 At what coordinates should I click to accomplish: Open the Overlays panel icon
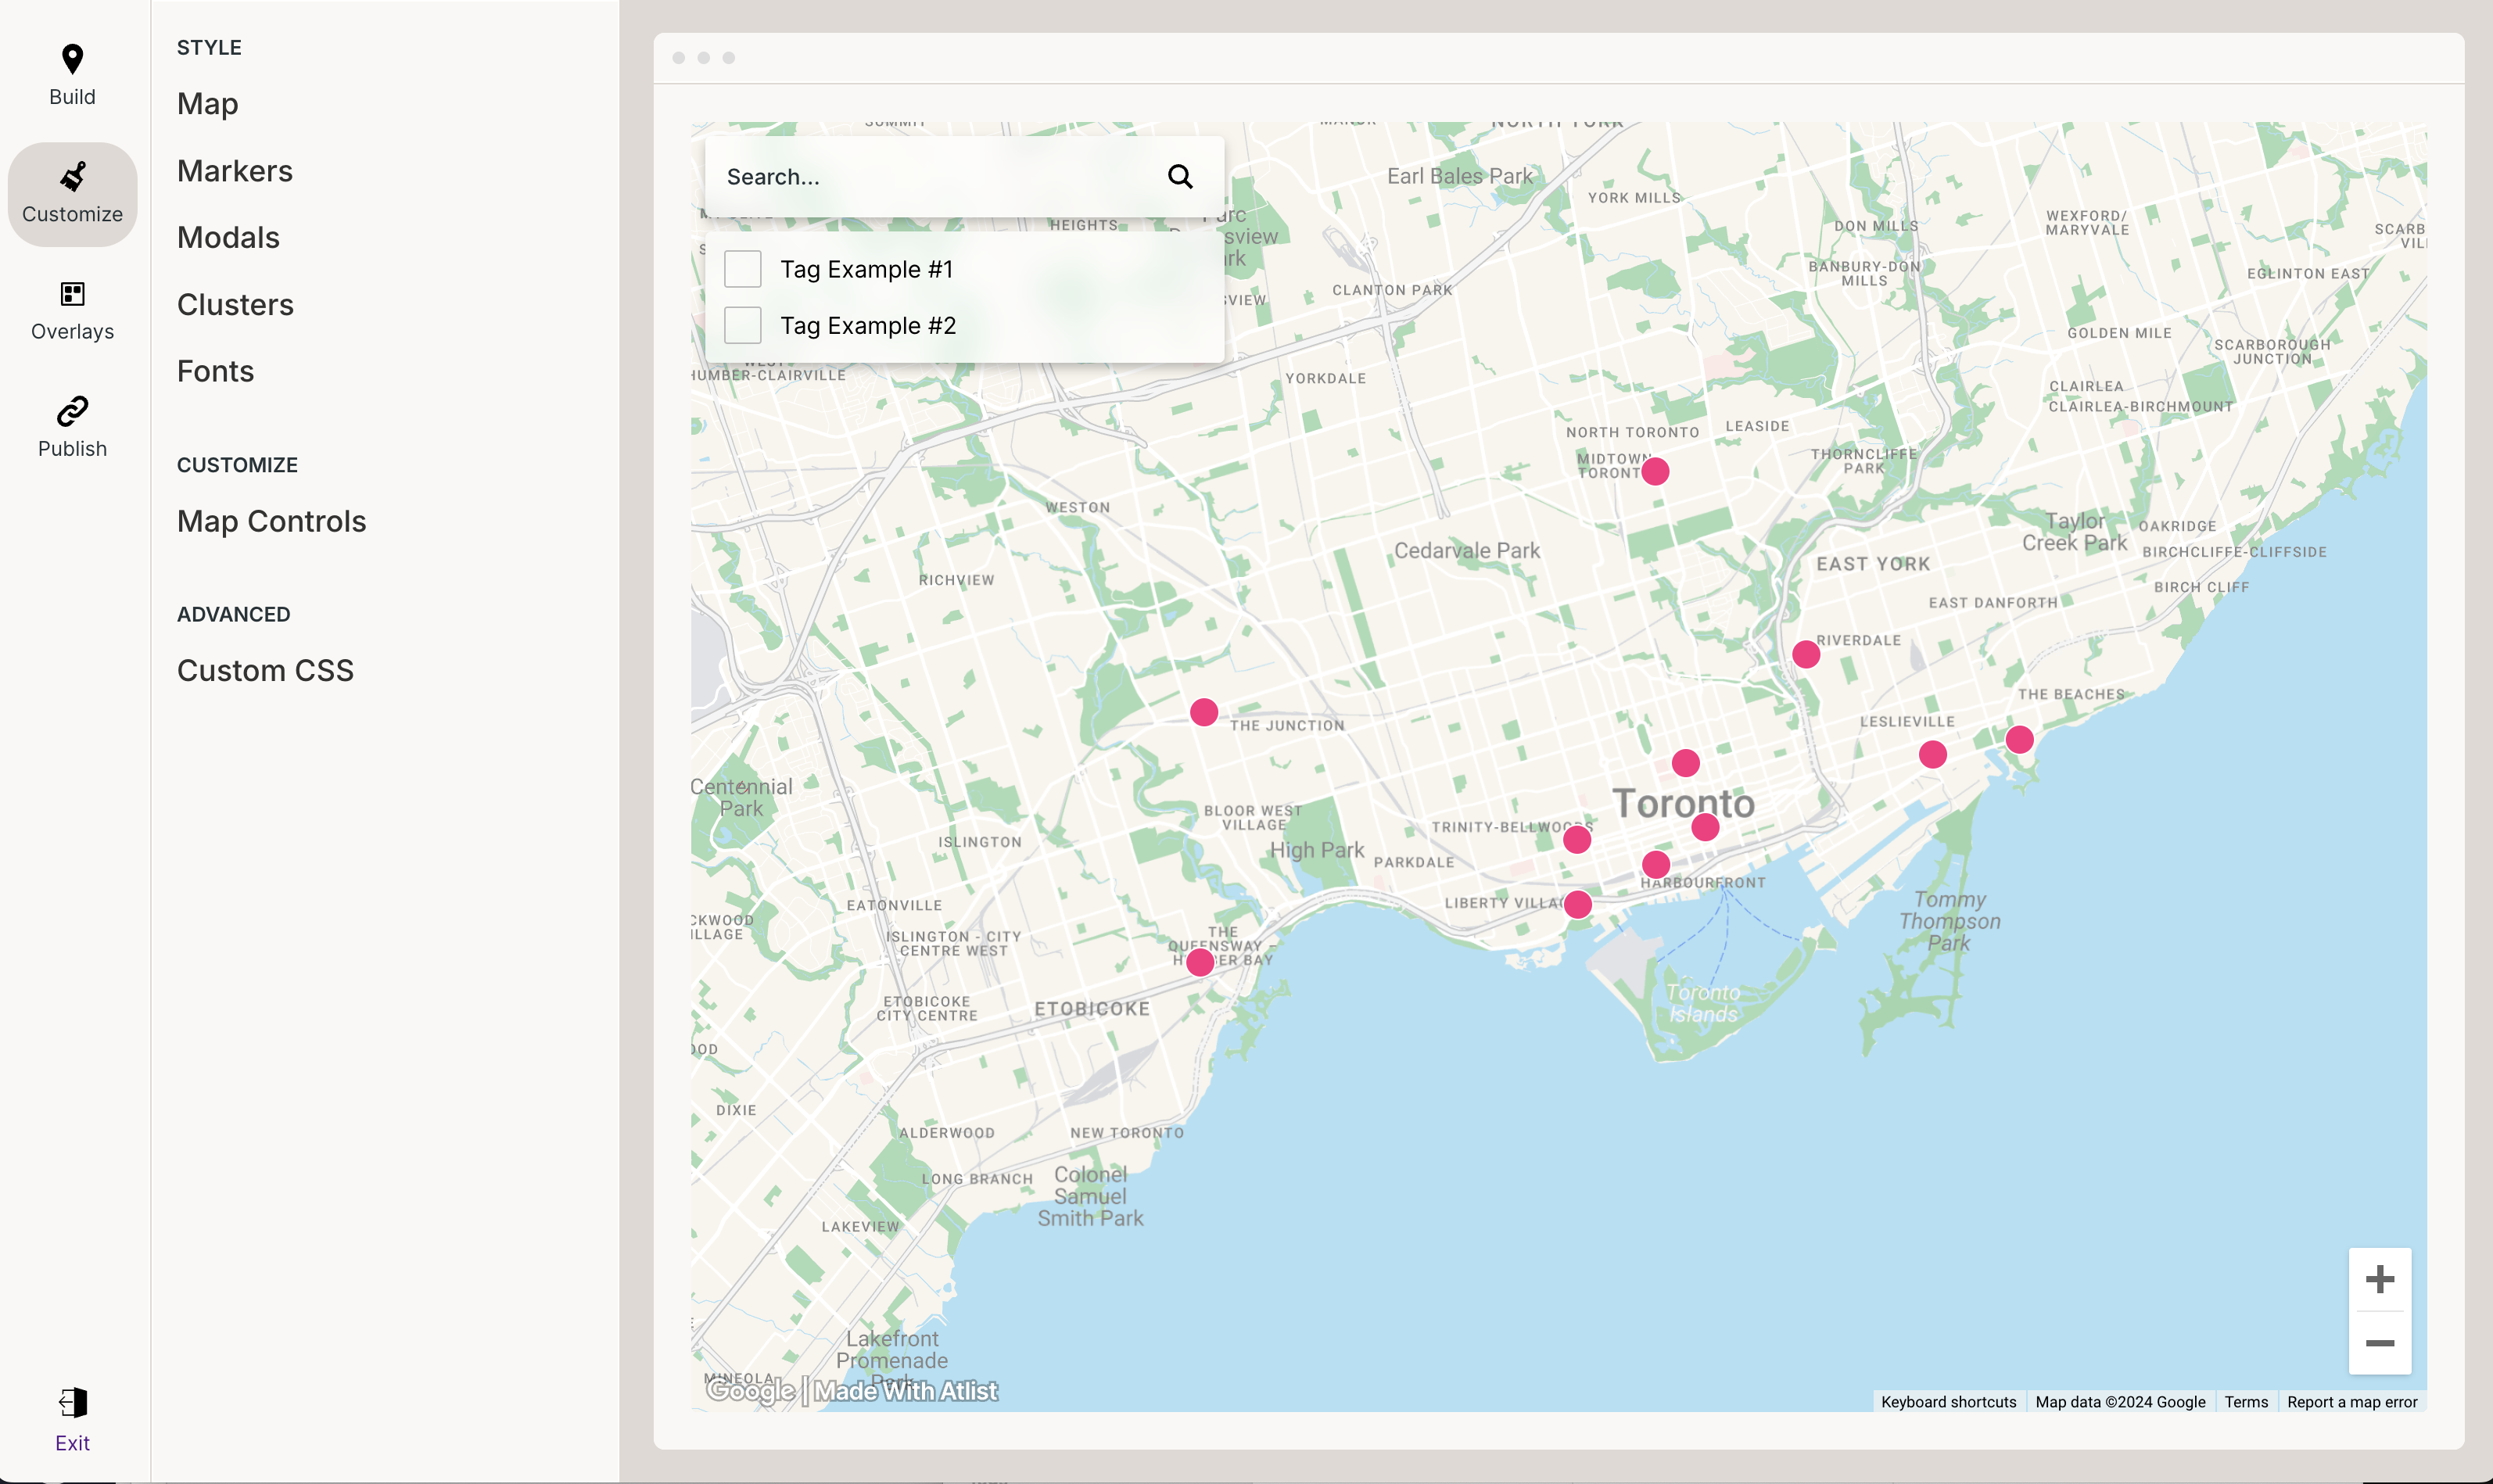click(72, 294)
